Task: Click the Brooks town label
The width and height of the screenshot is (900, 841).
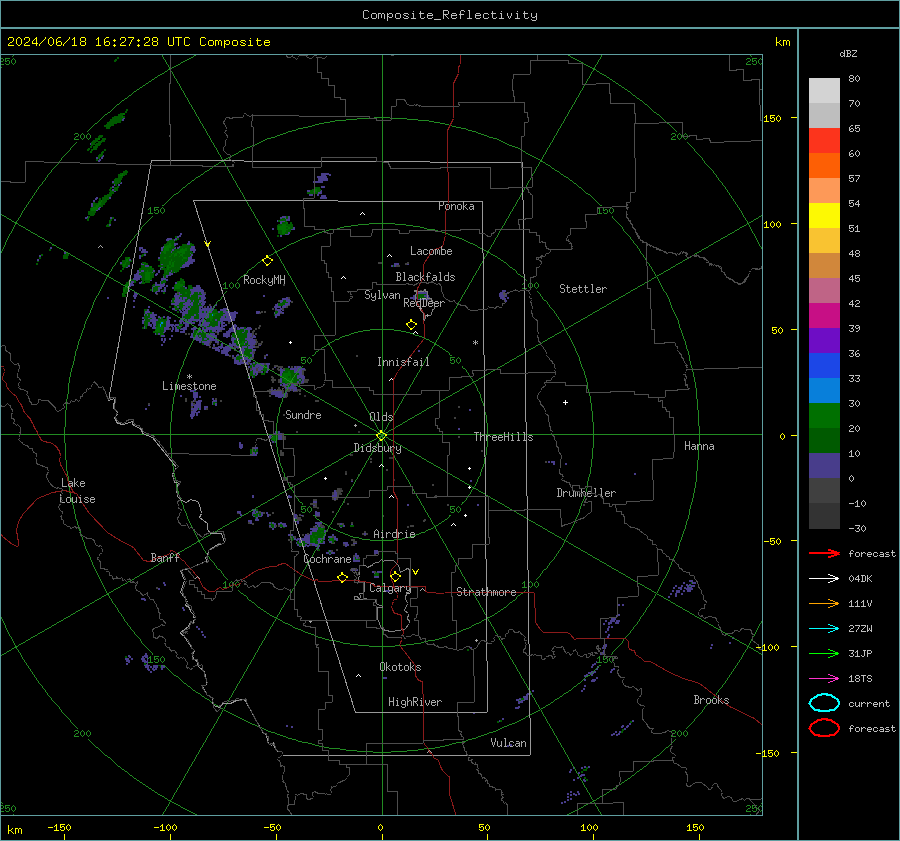Action: coord(711,700)
